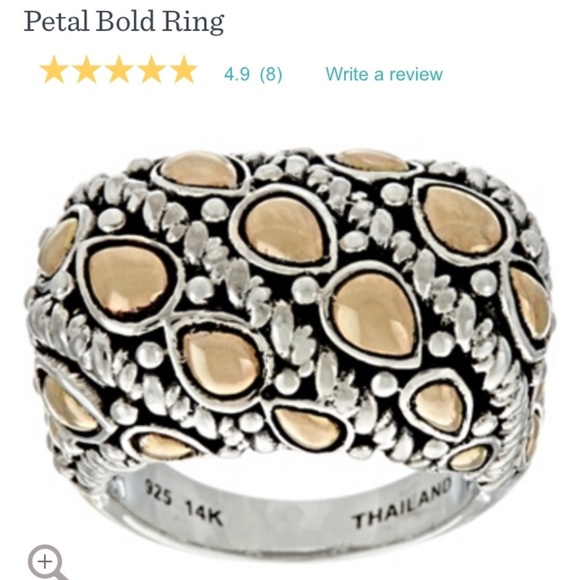Click the first gold rating star
580x580 pixels.
point(54,69)
